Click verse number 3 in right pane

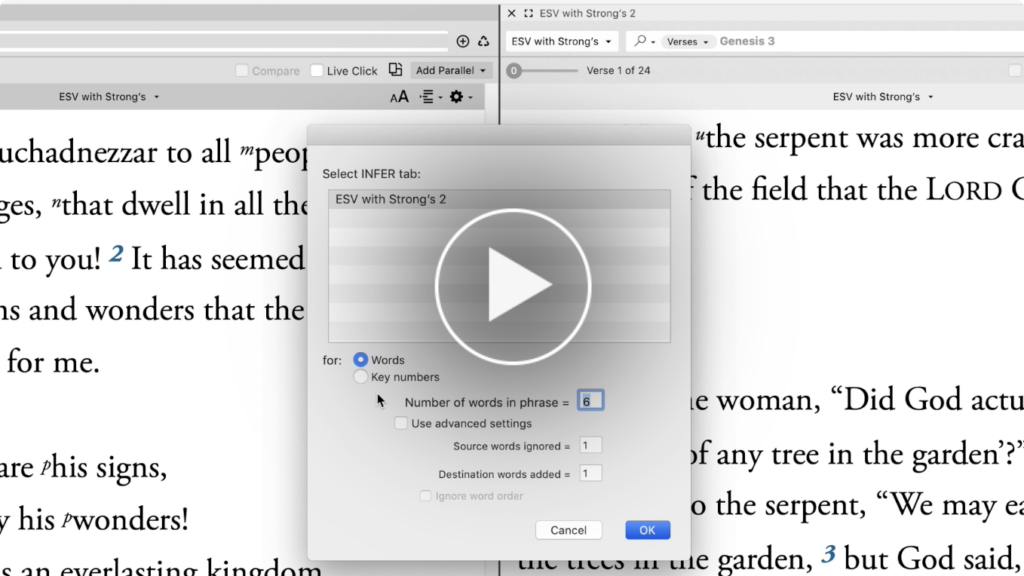pos(828,554)
